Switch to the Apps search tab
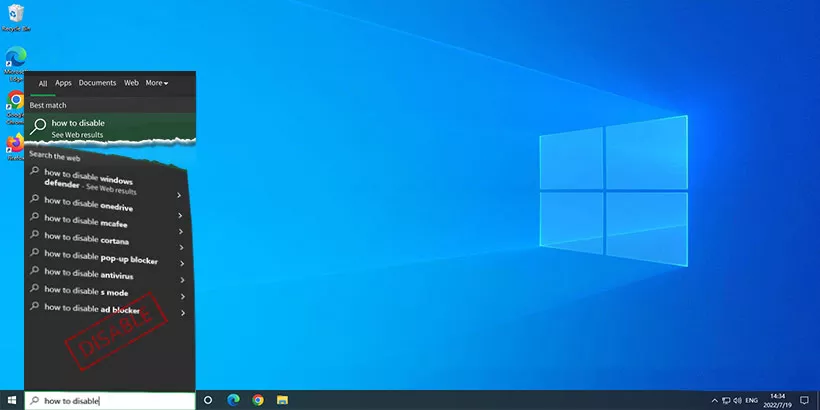The height and width of the screenshot is (410, 820). 63,83
